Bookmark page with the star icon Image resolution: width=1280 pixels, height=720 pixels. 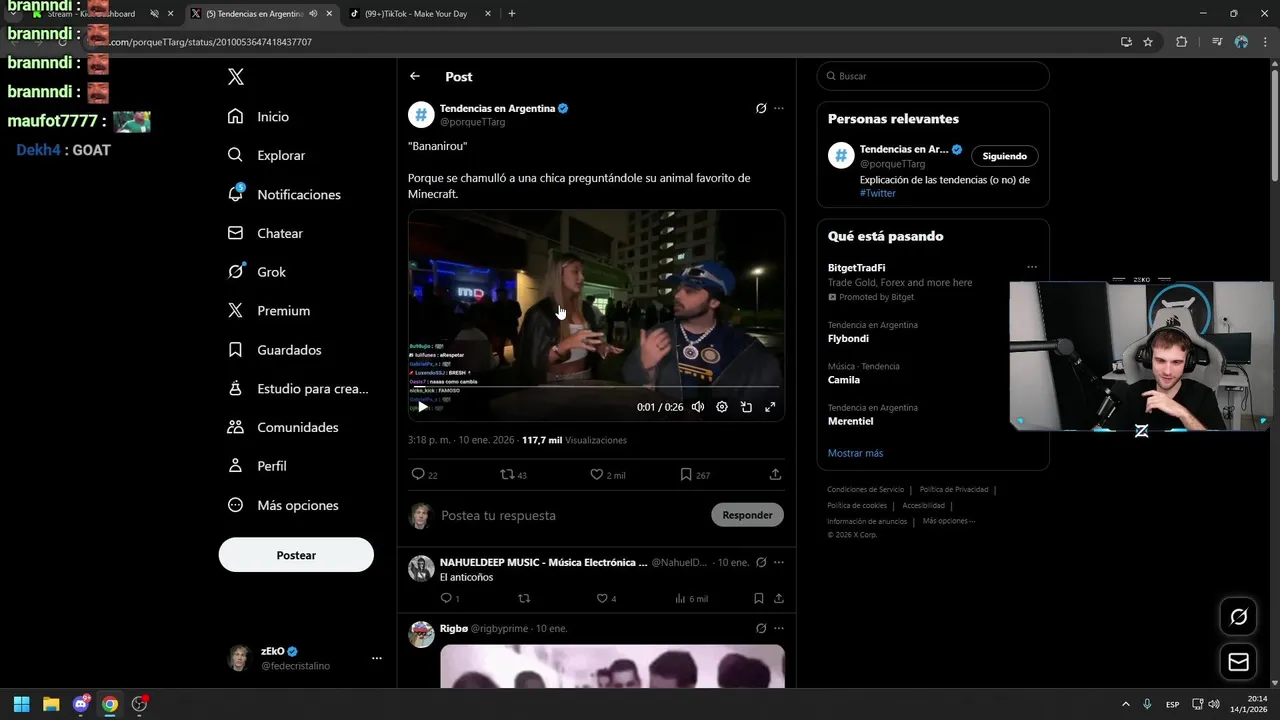[1148, 42]
